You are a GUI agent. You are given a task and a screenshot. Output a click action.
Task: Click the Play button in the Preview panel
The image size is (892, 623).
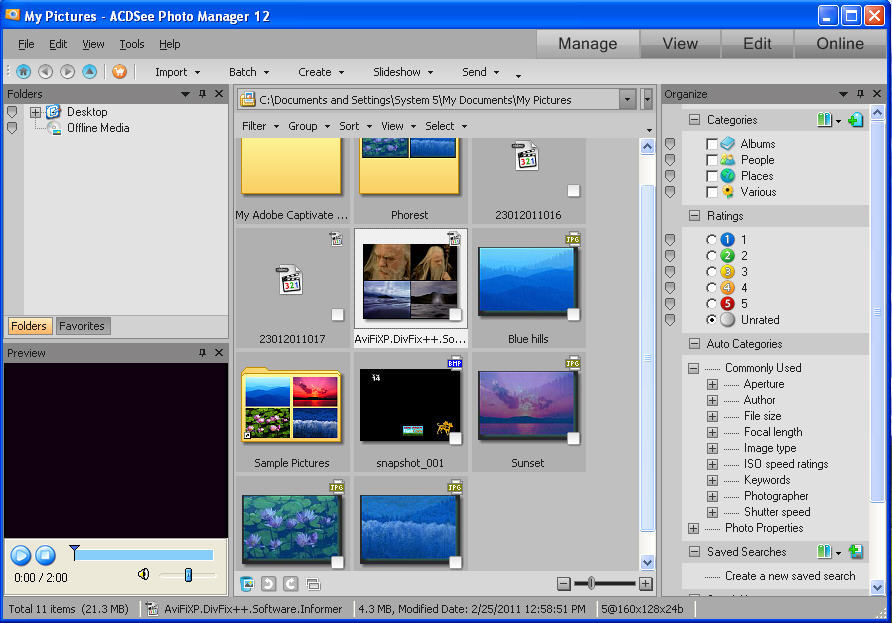point(20,555)
